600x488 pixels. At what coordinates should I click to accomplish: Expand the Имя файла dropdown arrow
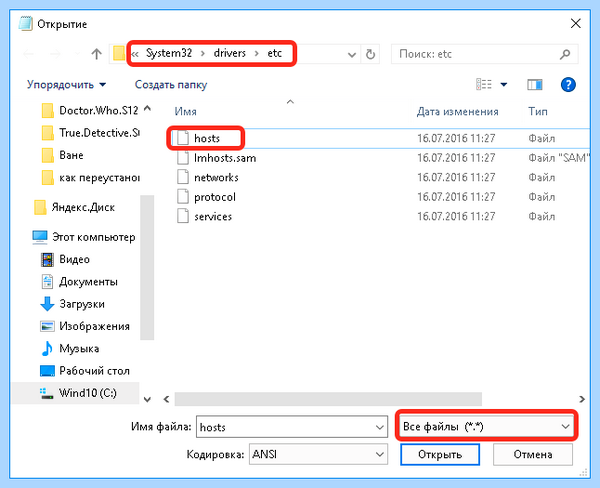[380, 427]
